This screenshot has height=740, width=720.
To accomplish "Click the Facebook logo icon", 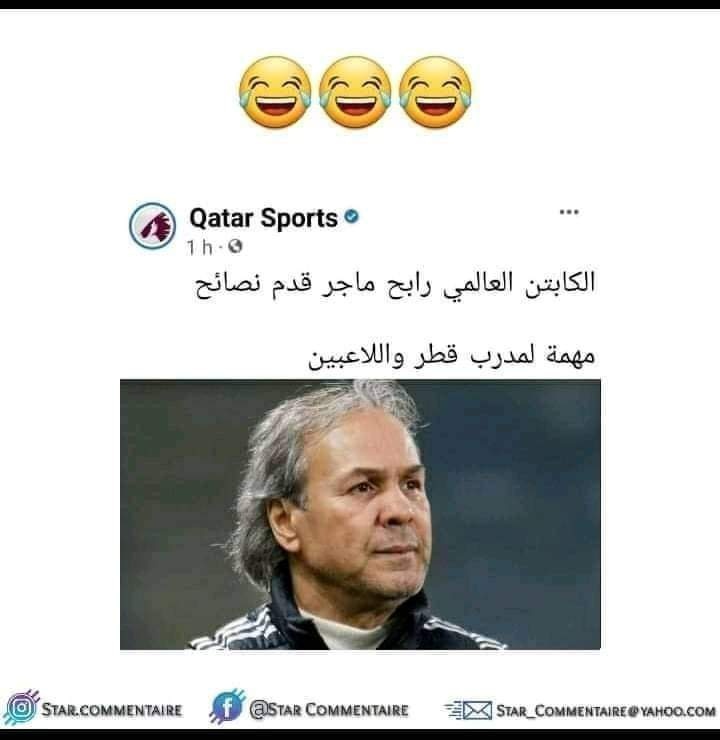I will tap(227, 706).
